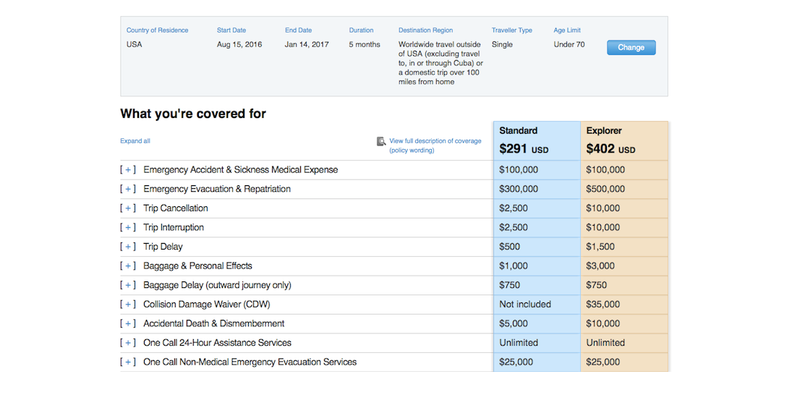Click the USA country value
This screenshot has width=800, height=395.
[x=134, y=44]
